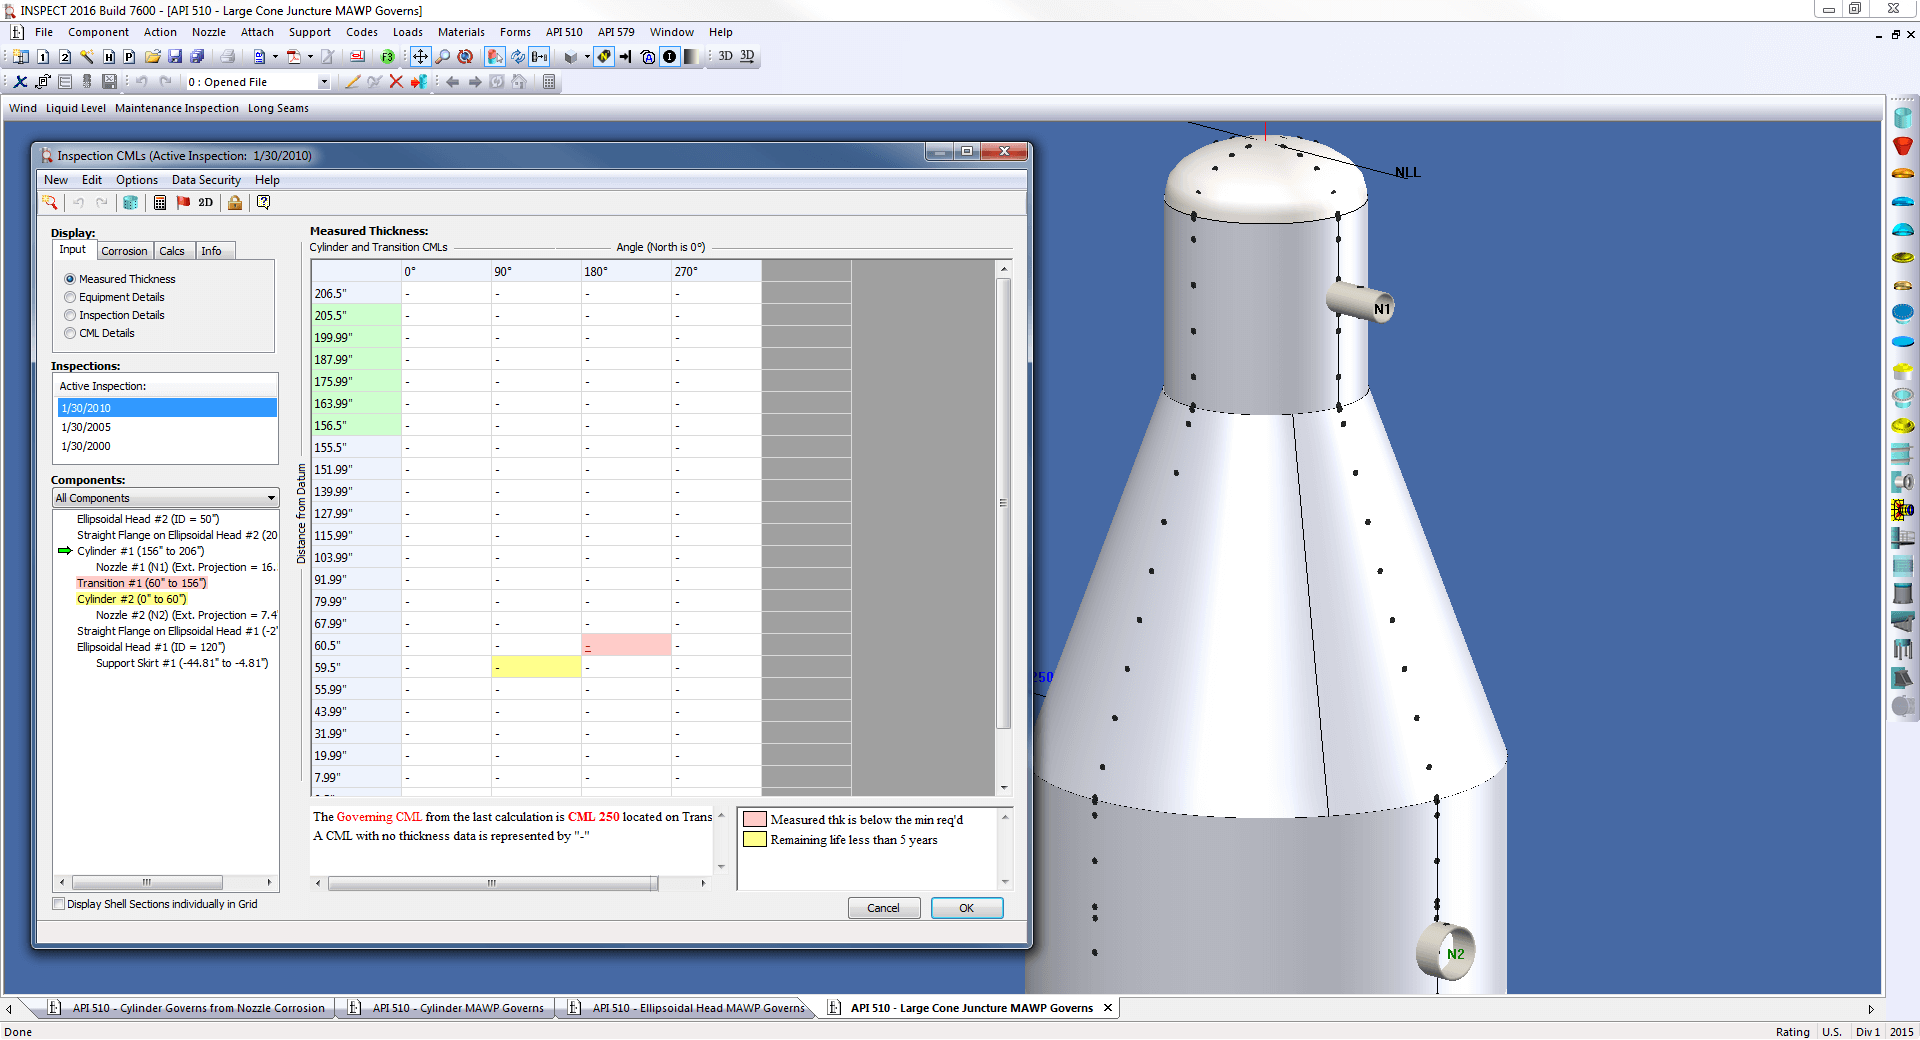Switch to the Corrosion tab in the dialog
Image resolution: width=1920 pixels, height=1040 pixels.
click(x=124, y=250)
